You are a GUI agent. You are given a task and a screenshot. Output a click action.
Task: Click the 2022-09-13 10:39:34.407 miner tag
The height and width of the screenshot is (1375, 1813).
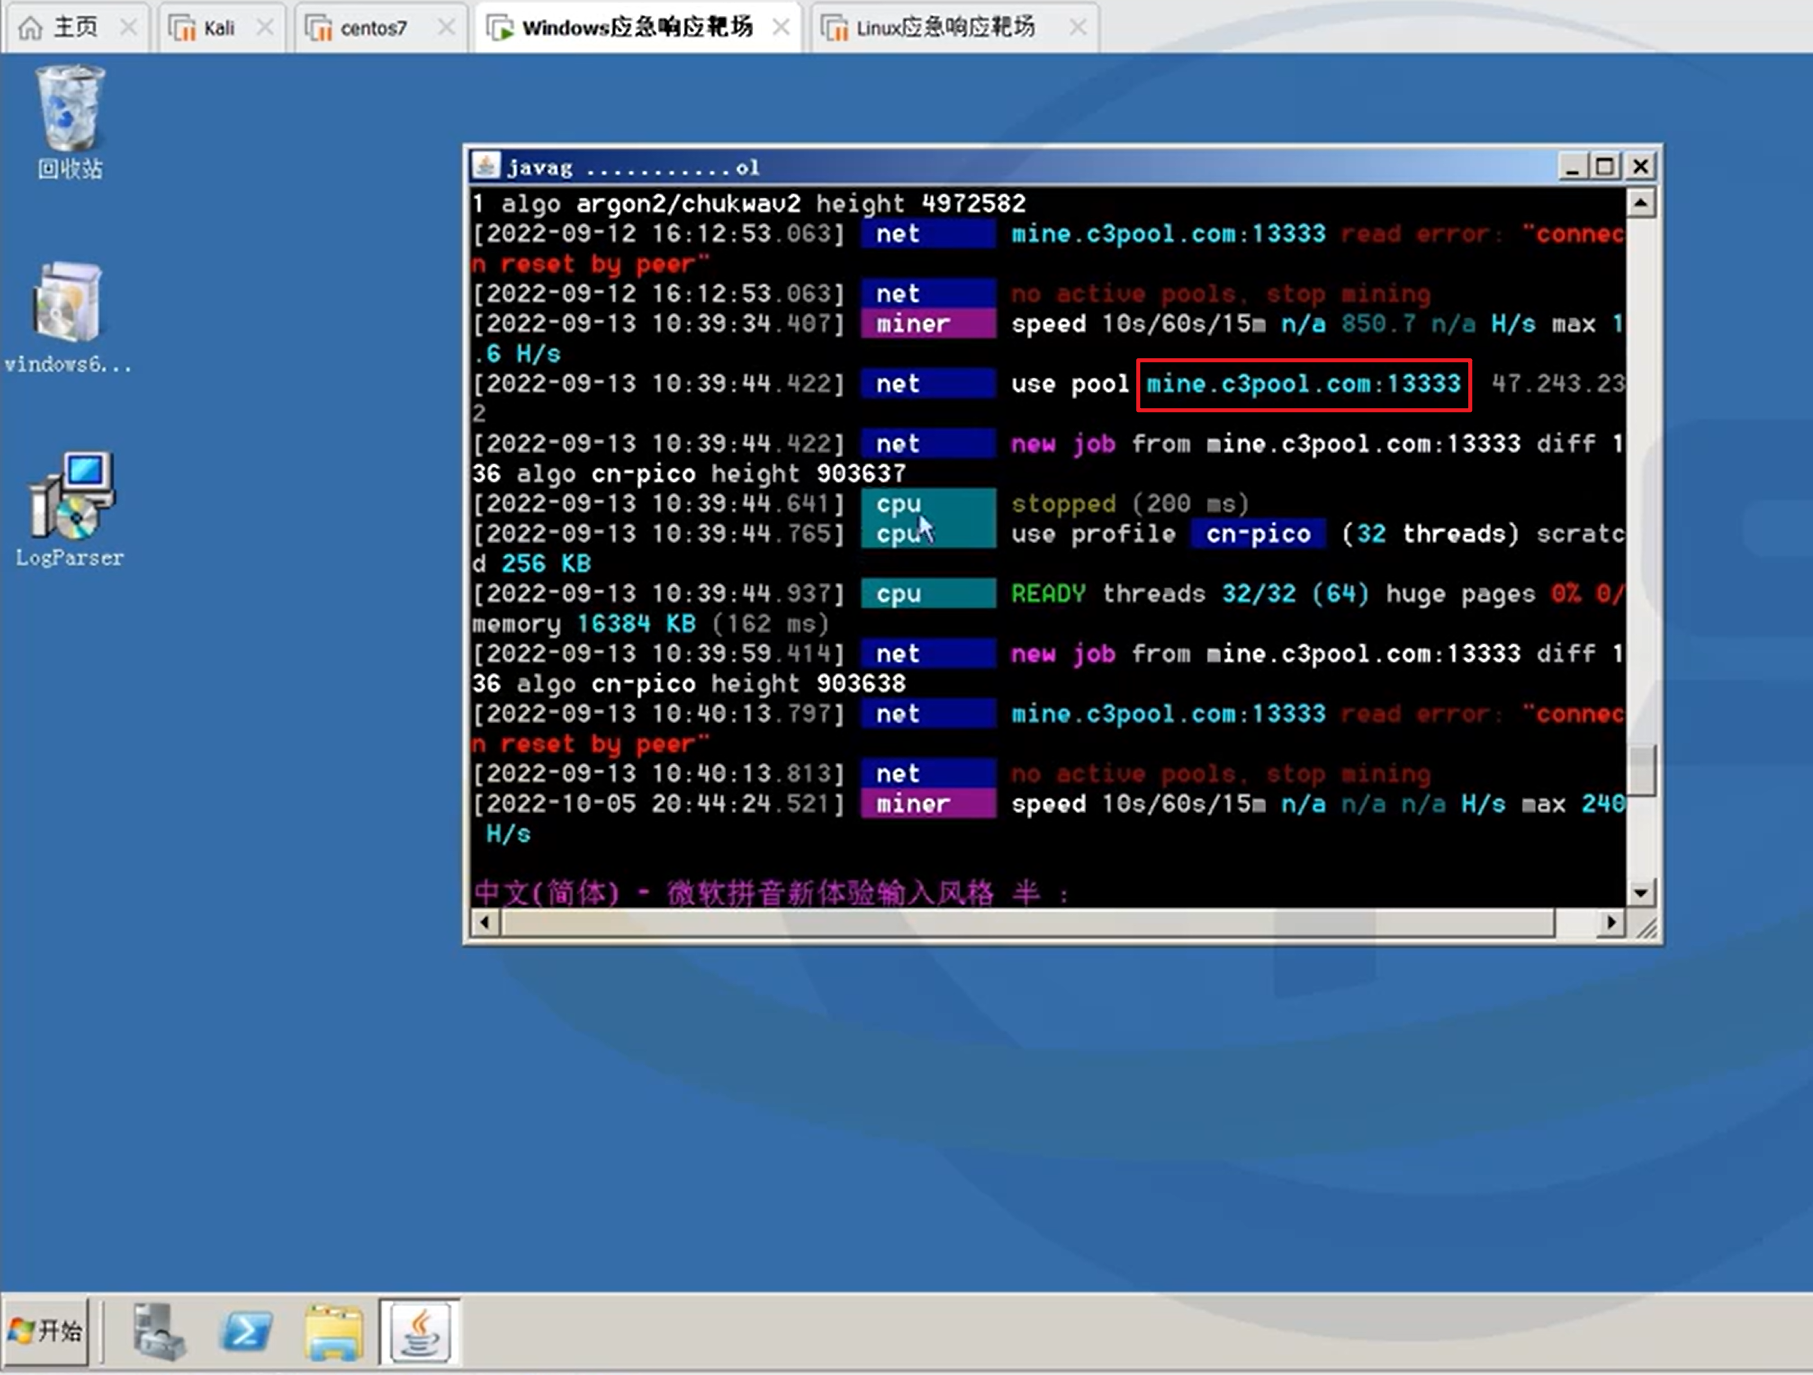coord(927,324)
